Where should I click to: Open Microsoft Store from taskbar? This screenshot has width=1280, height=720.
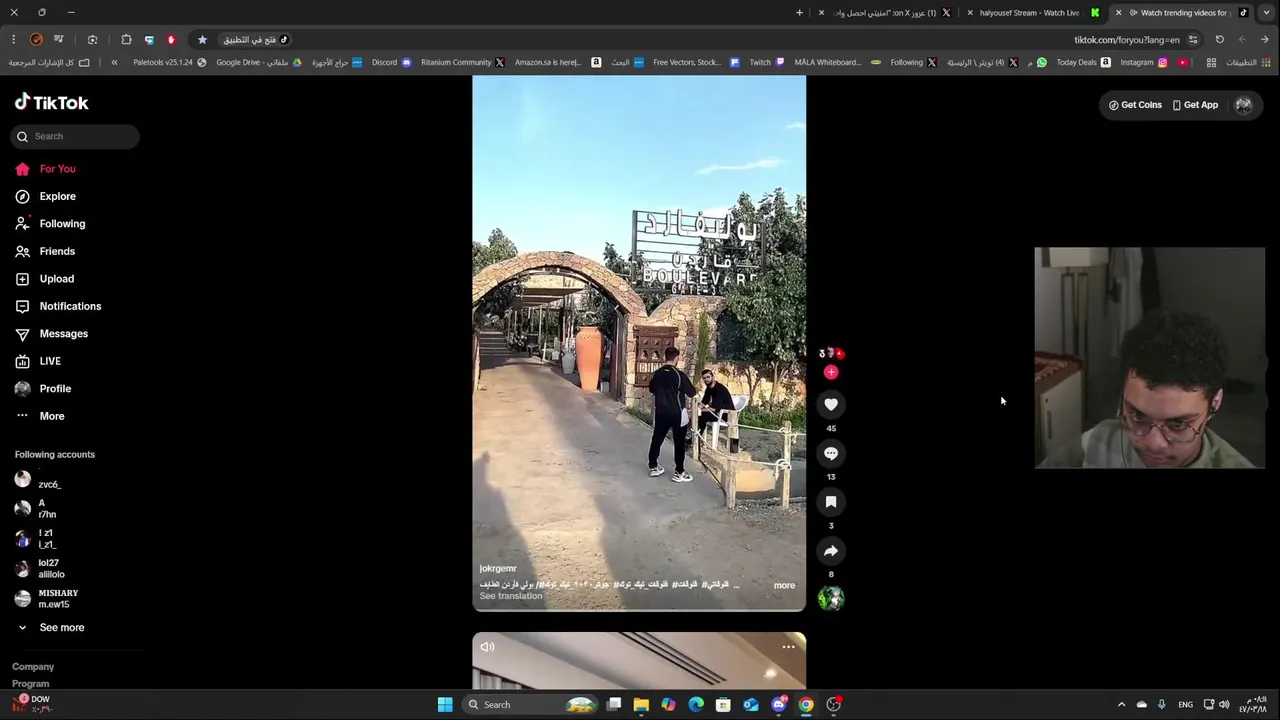[723, 705]
